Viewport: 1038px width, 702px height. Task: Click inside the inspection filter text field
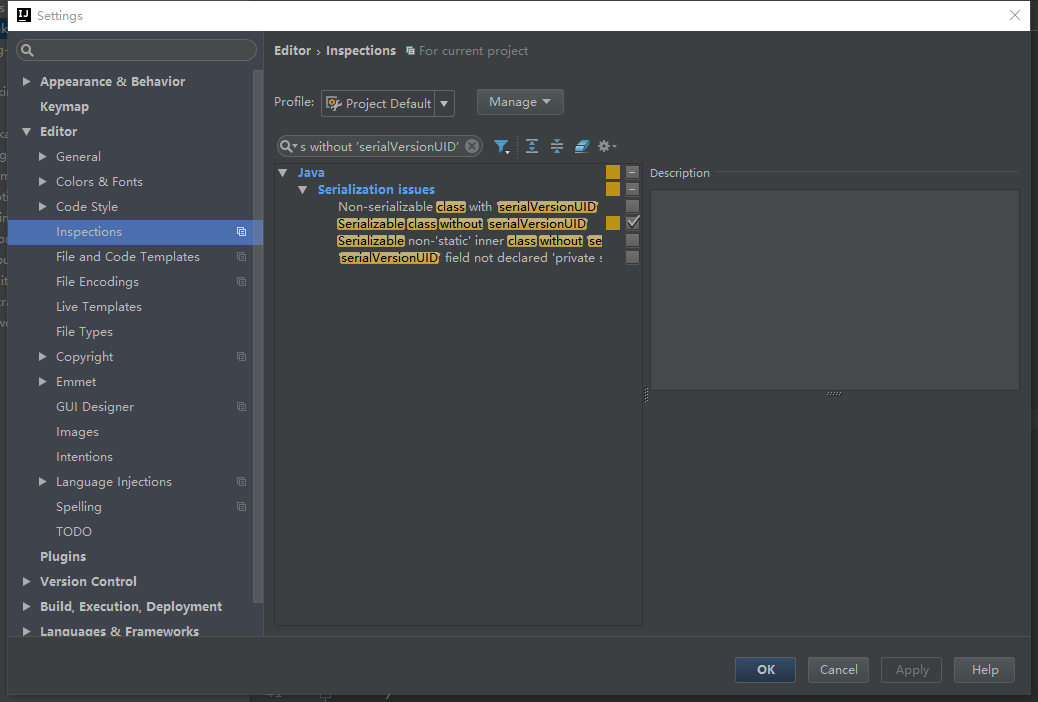point(379,146)
